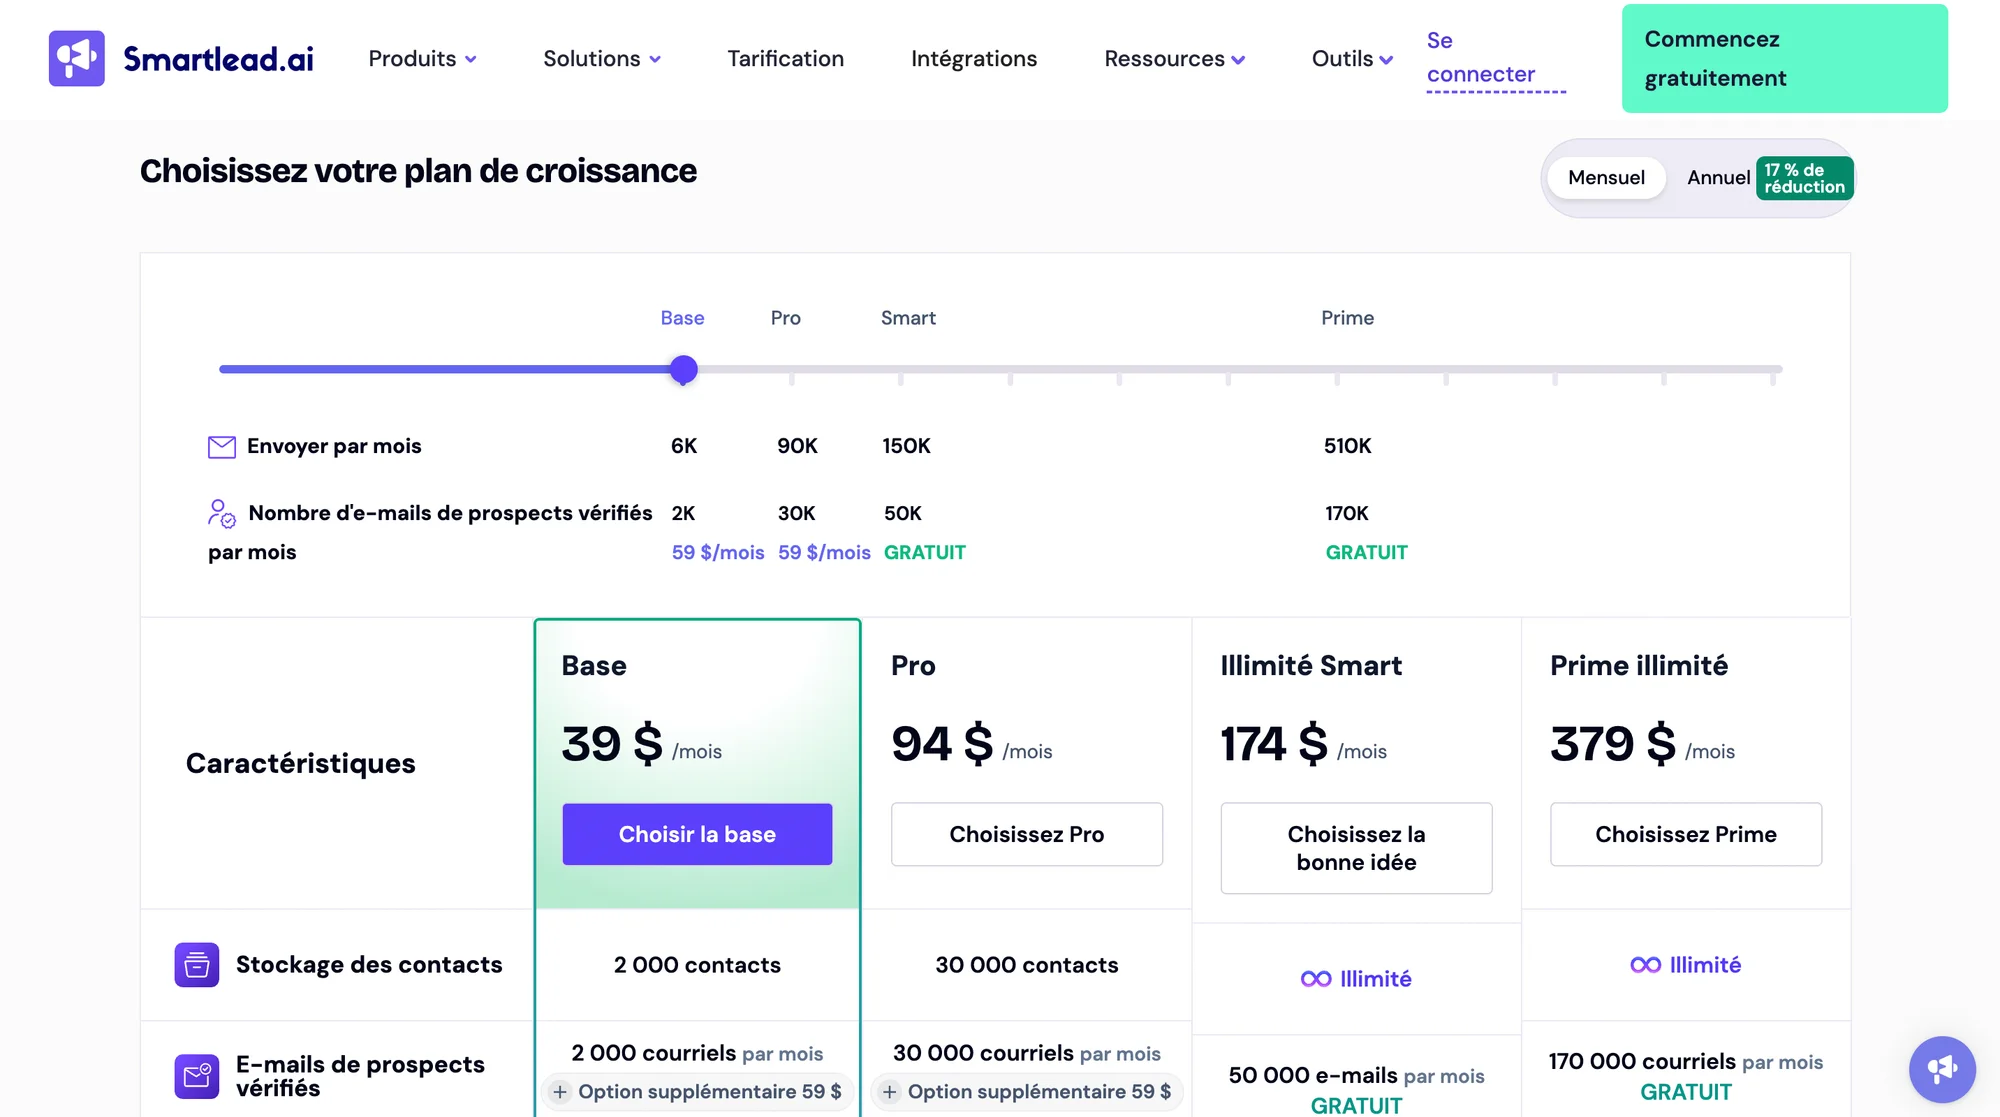Click the 170K verified emails value
This screenshot has width=2000, height=1117.
pyautogui.click(x=1346, y=513)
